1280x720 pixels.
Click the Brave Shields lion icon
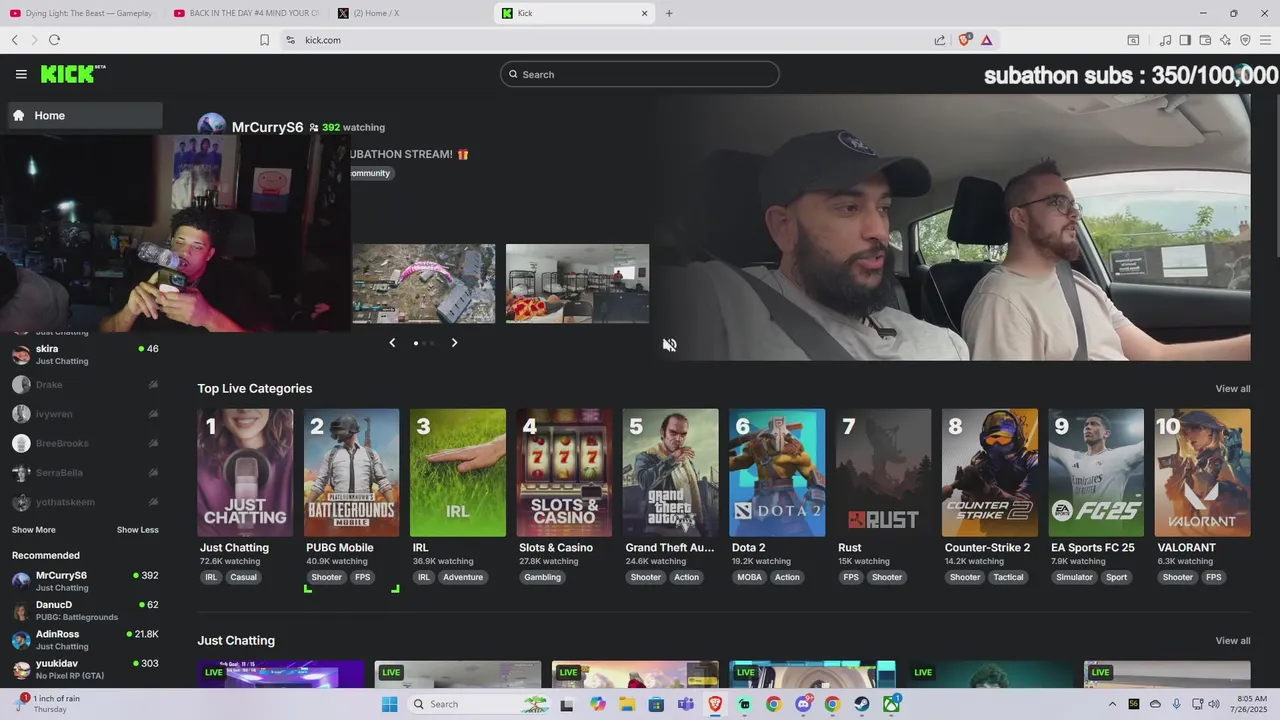964,40
